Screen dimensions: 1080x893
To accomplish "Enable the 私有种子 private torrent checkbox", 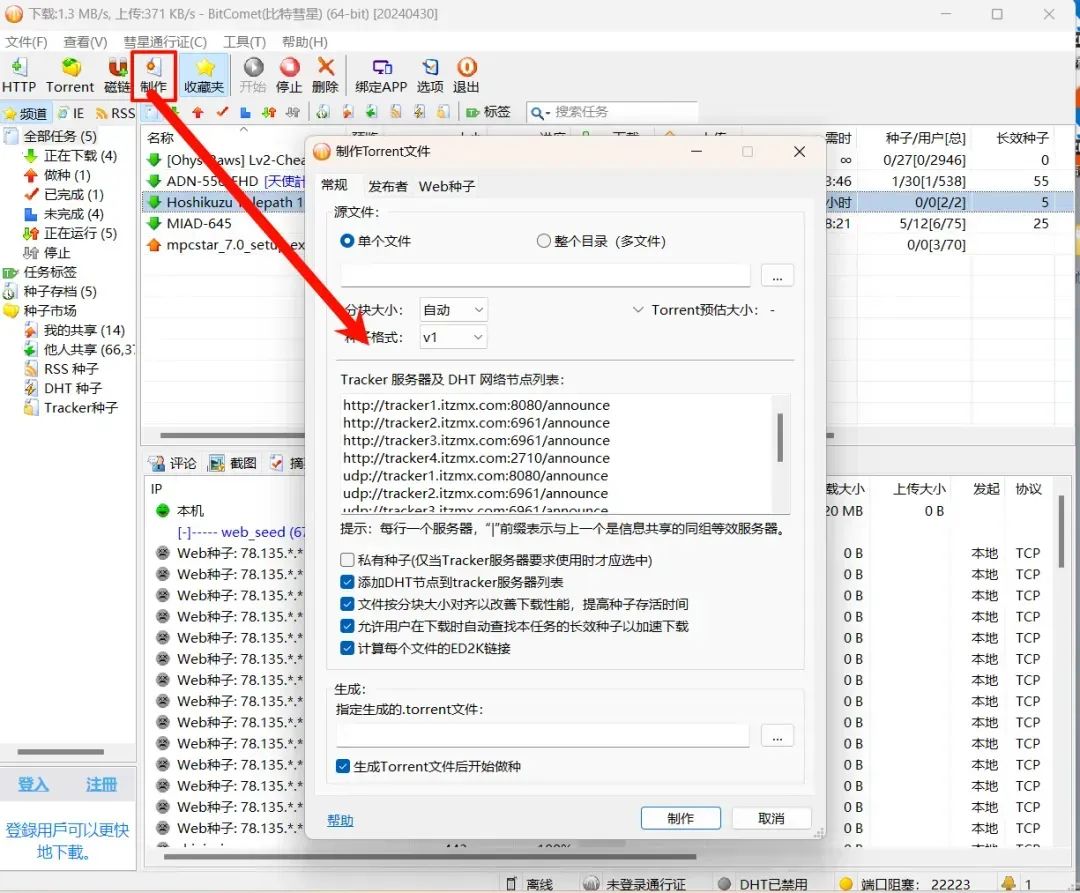I will [347, 560].
